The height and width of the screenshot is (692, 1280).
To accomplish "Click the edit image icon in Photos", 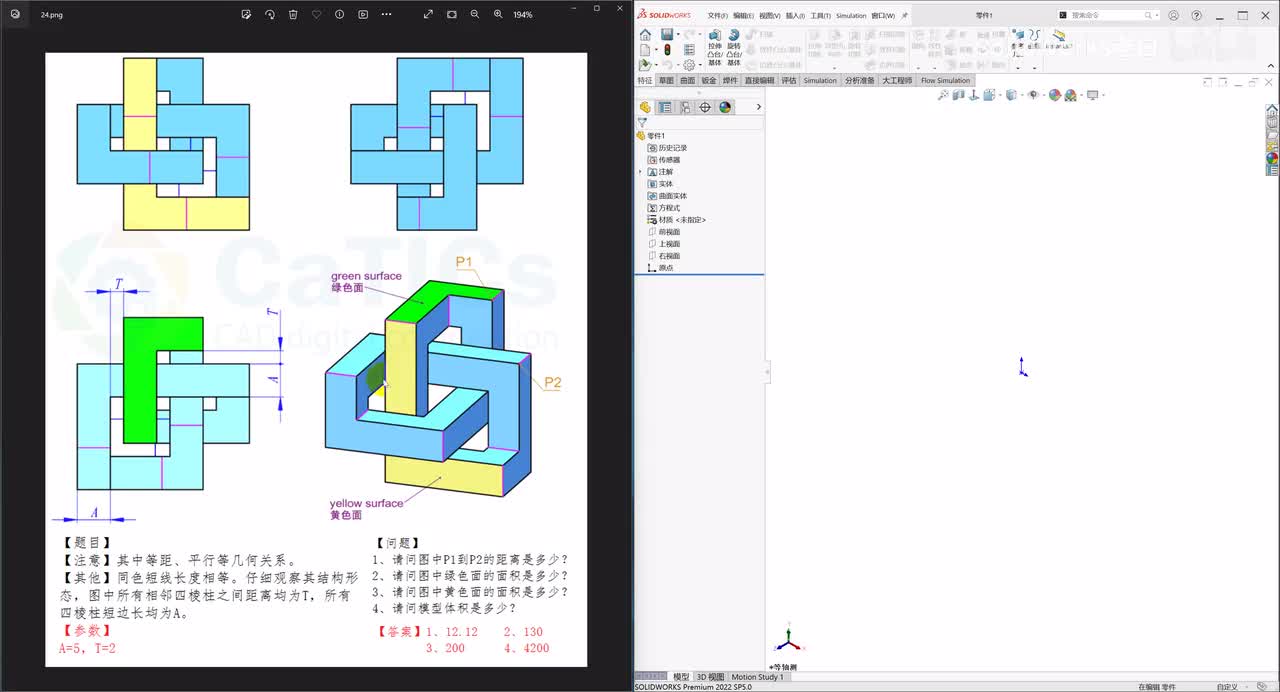I will point(247,14).
